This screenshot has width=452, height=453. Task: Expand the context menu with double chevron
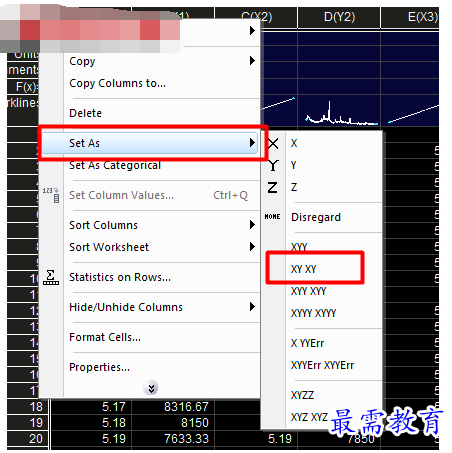click(151, 388)
